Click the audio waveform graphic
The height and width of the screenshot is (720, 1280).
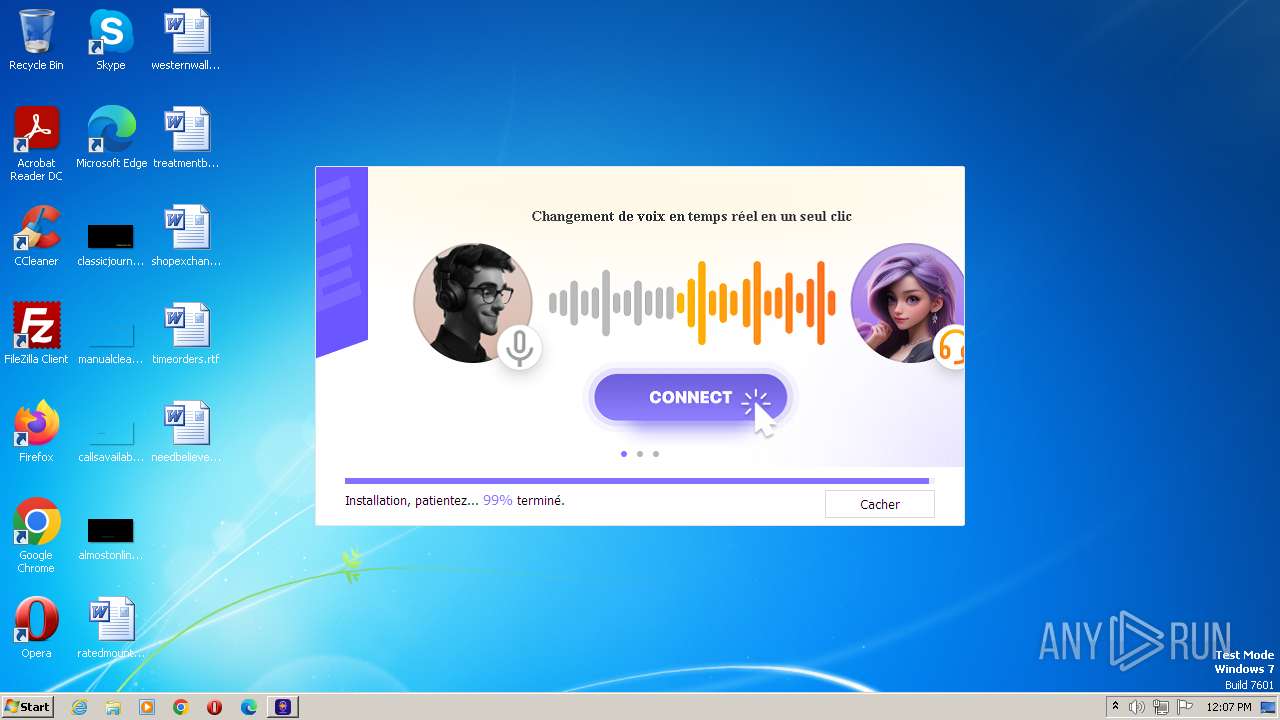692,303
